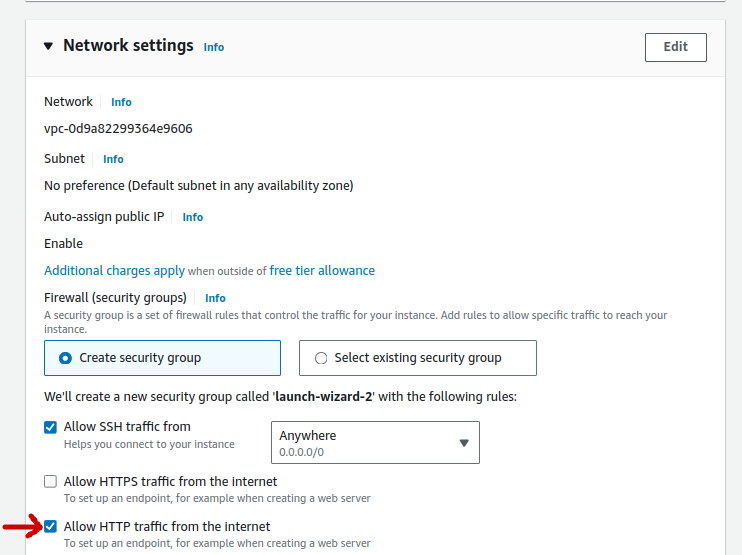Viewport: 742px width, 555px height.
Task: Open Info link beside Network settings heading
Action: pyautogui.click(x=214, y=47)
